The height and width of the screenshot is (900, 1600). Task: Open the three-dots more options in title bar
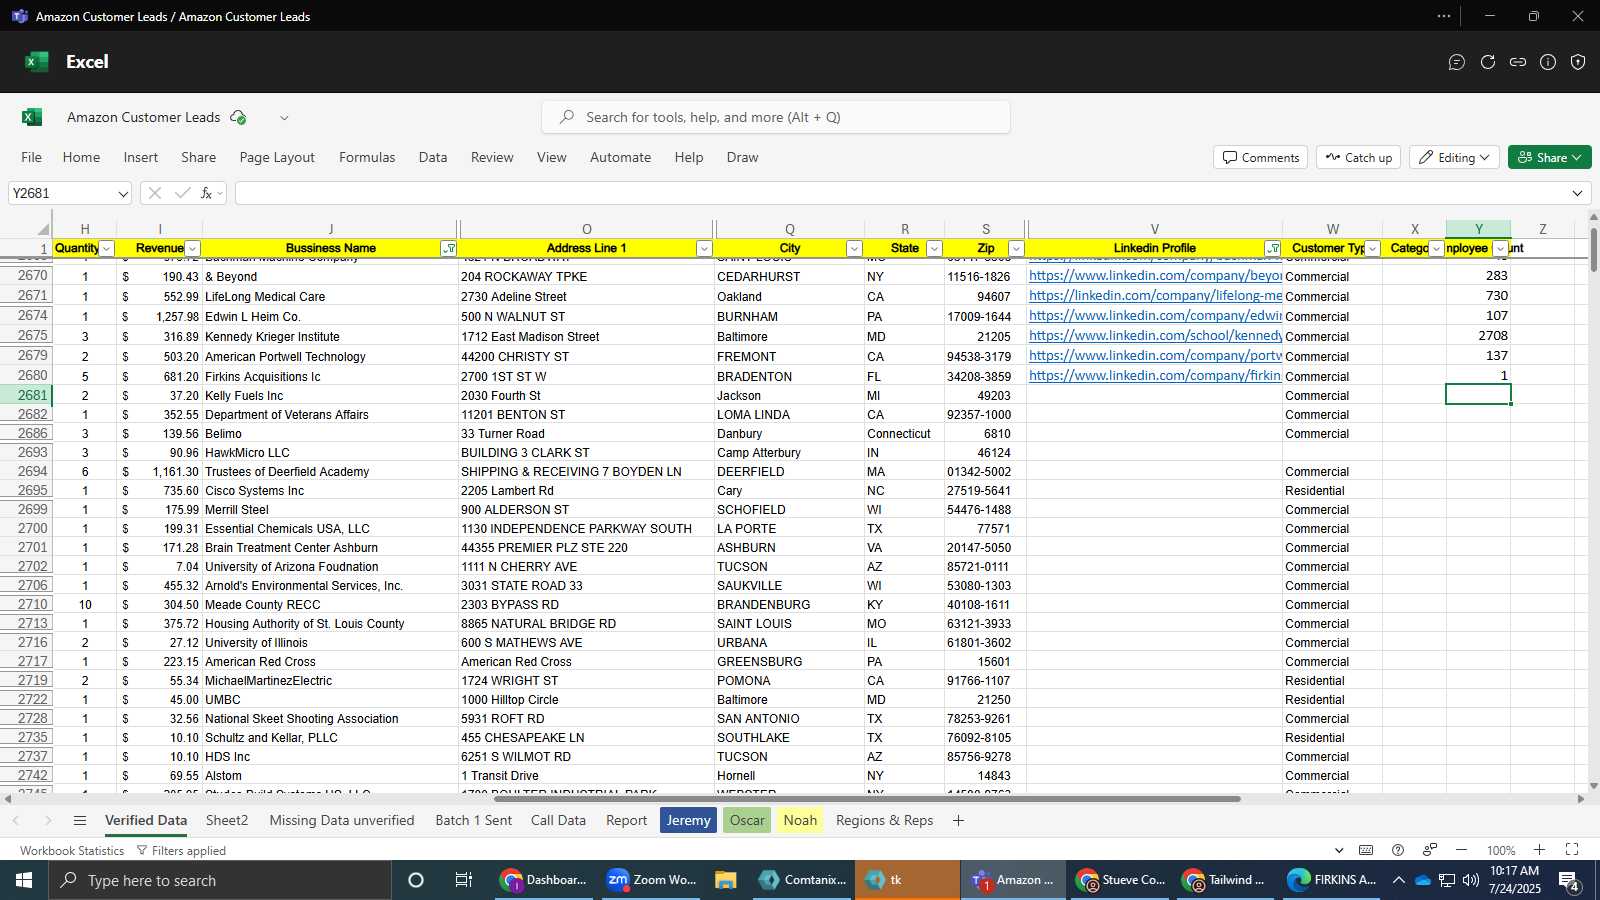pyautogui.click(x=1444, y=16)
